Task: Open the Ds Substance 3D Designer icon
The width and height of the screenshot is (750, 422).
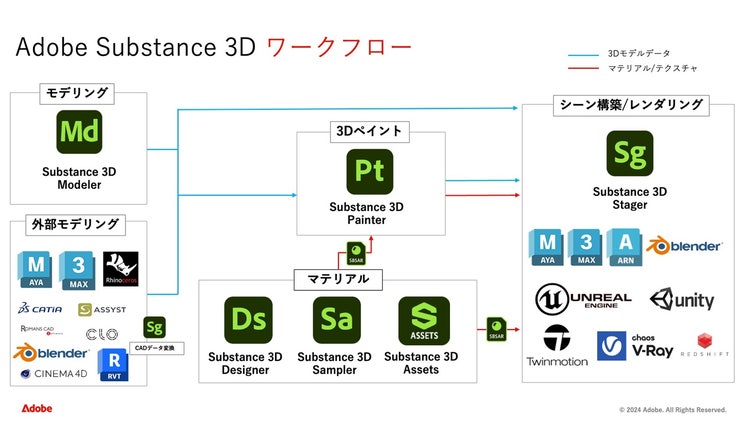Action: point(248,320)
